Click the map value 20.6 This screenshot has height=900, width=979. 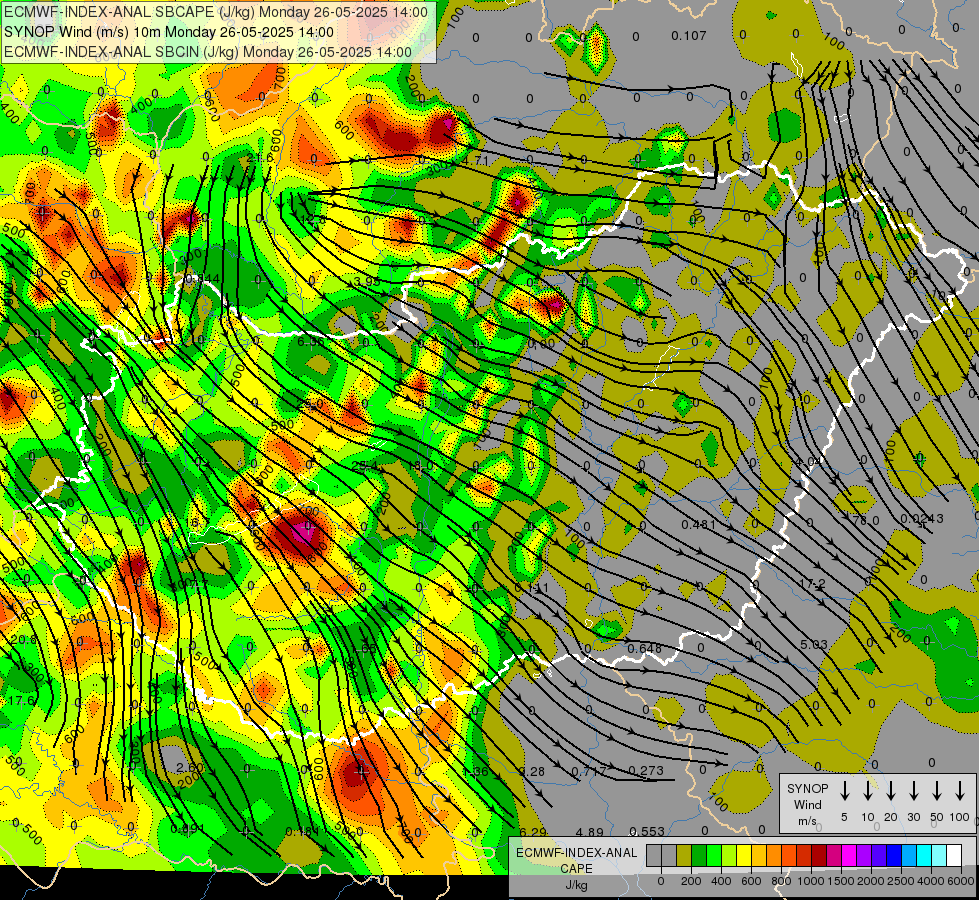coord(24,640)
